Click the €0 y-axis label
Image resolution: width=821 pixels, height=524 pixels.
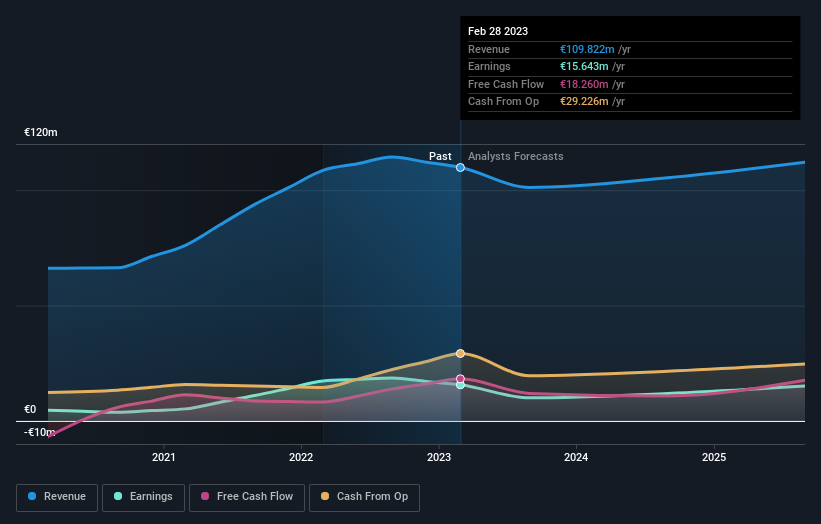30,409
